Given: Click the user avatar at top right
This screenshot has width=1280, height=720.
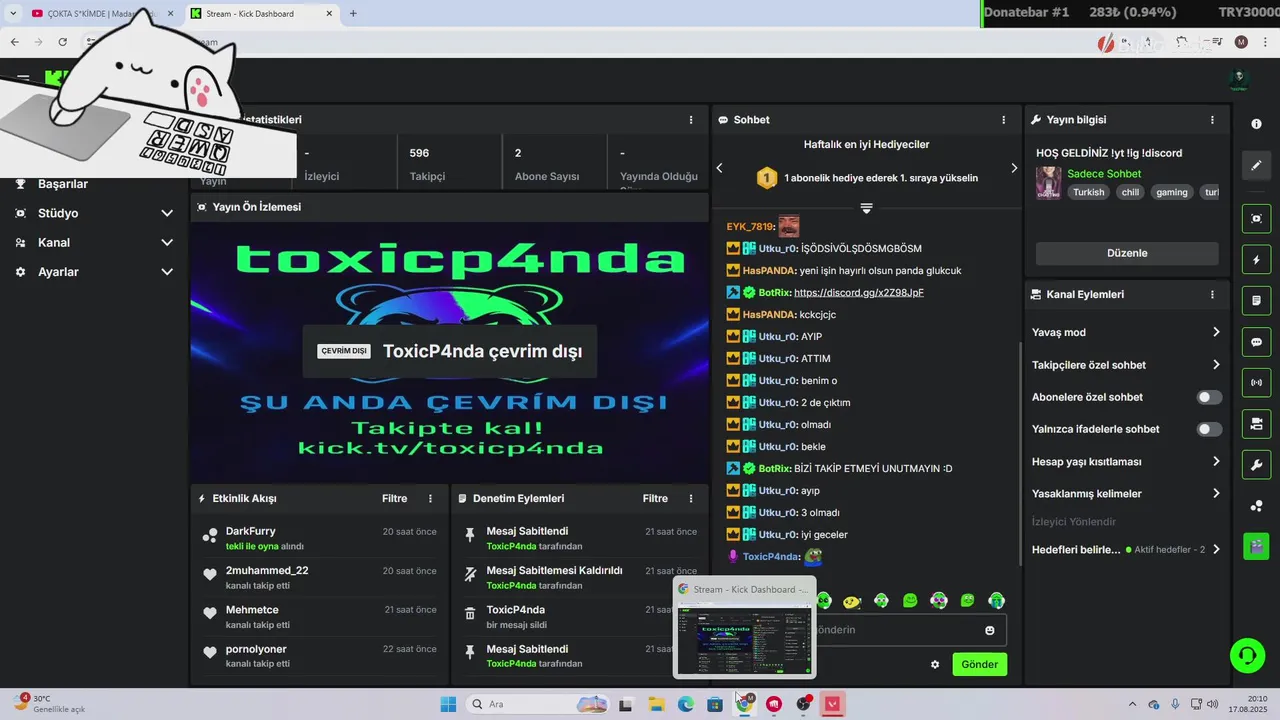Looking at the screenshot, I should [x=1239, y=80].
